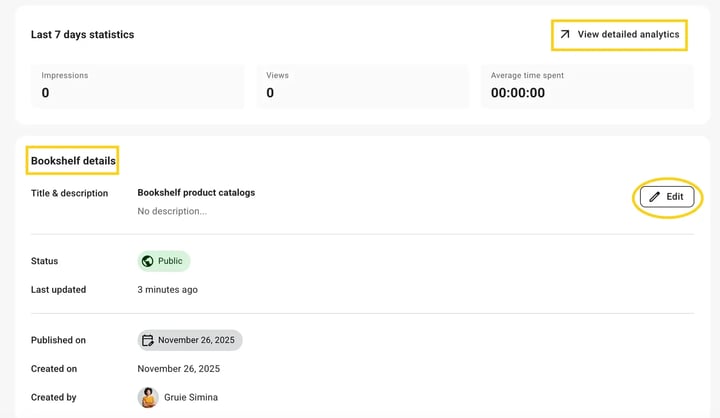
Task: Click the Bookshelf details heading
Action: click(73, 161)
